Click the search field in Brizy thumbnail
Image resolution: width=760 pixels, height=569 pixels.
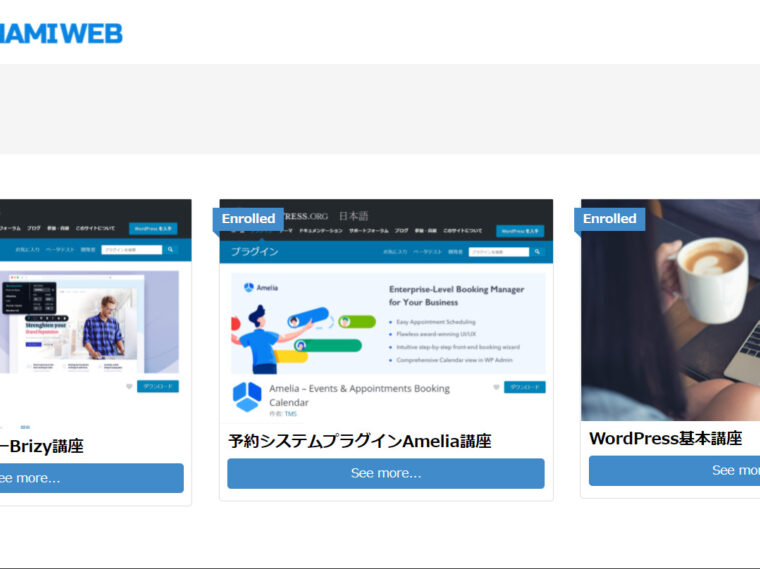coord(131,250)
